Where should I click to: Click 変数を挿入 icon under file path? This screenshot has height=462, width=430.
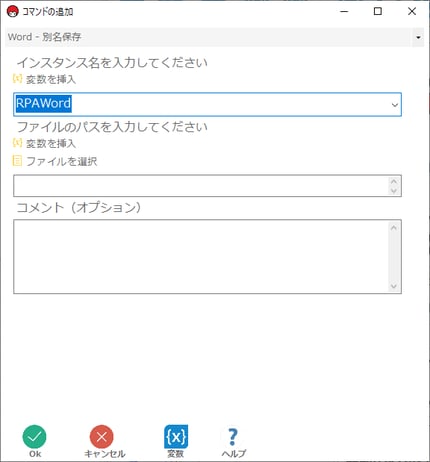pos(17,143)
